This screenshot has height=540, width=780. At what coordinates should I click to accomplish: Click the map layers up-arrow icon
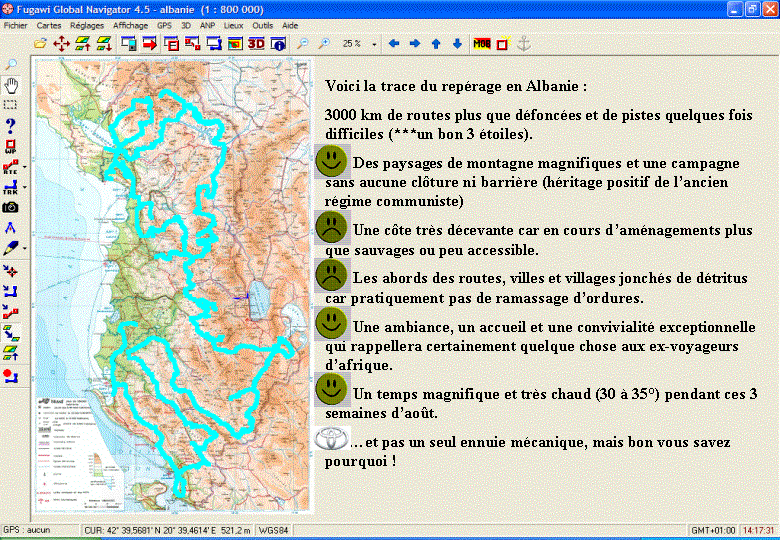point(83,44)
